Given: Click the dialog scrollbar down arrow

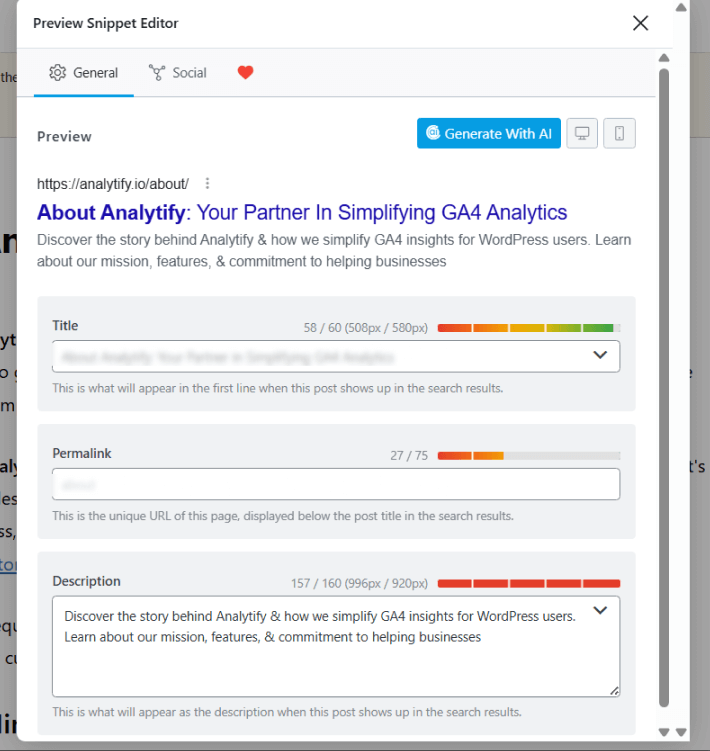Looking at the screenshot, I should point(664,732).
